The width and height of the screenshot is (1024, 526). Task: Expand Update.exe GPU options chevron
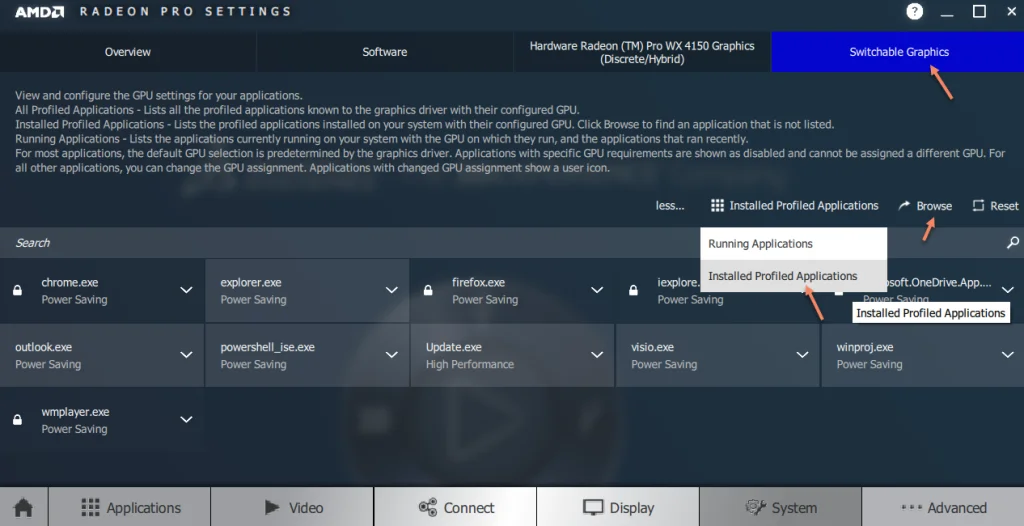pos(596,355)
